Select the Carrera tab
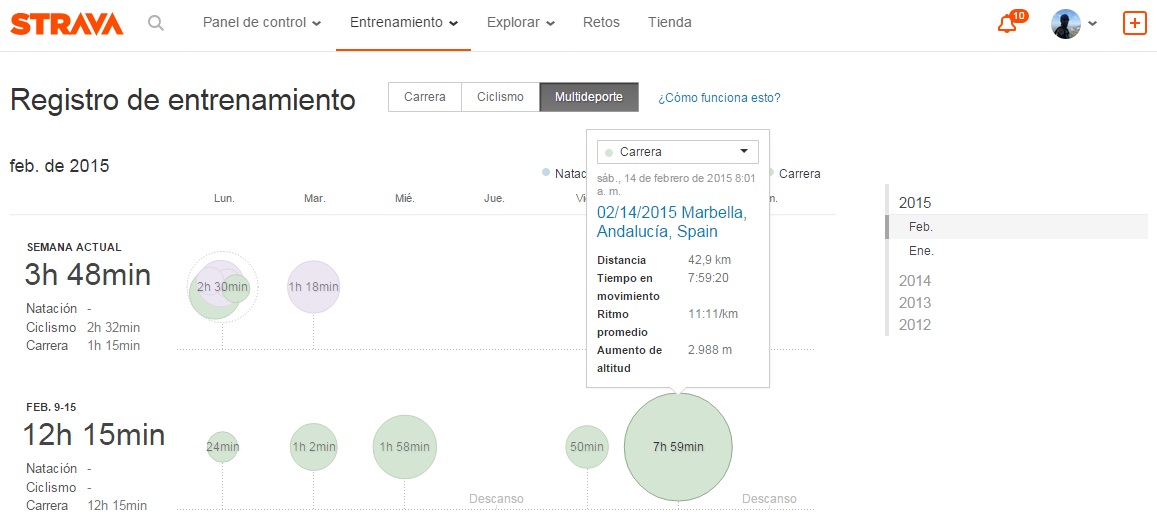This screenshot has width=1157, height=531. pyautogui.click(x=425, y=97)
